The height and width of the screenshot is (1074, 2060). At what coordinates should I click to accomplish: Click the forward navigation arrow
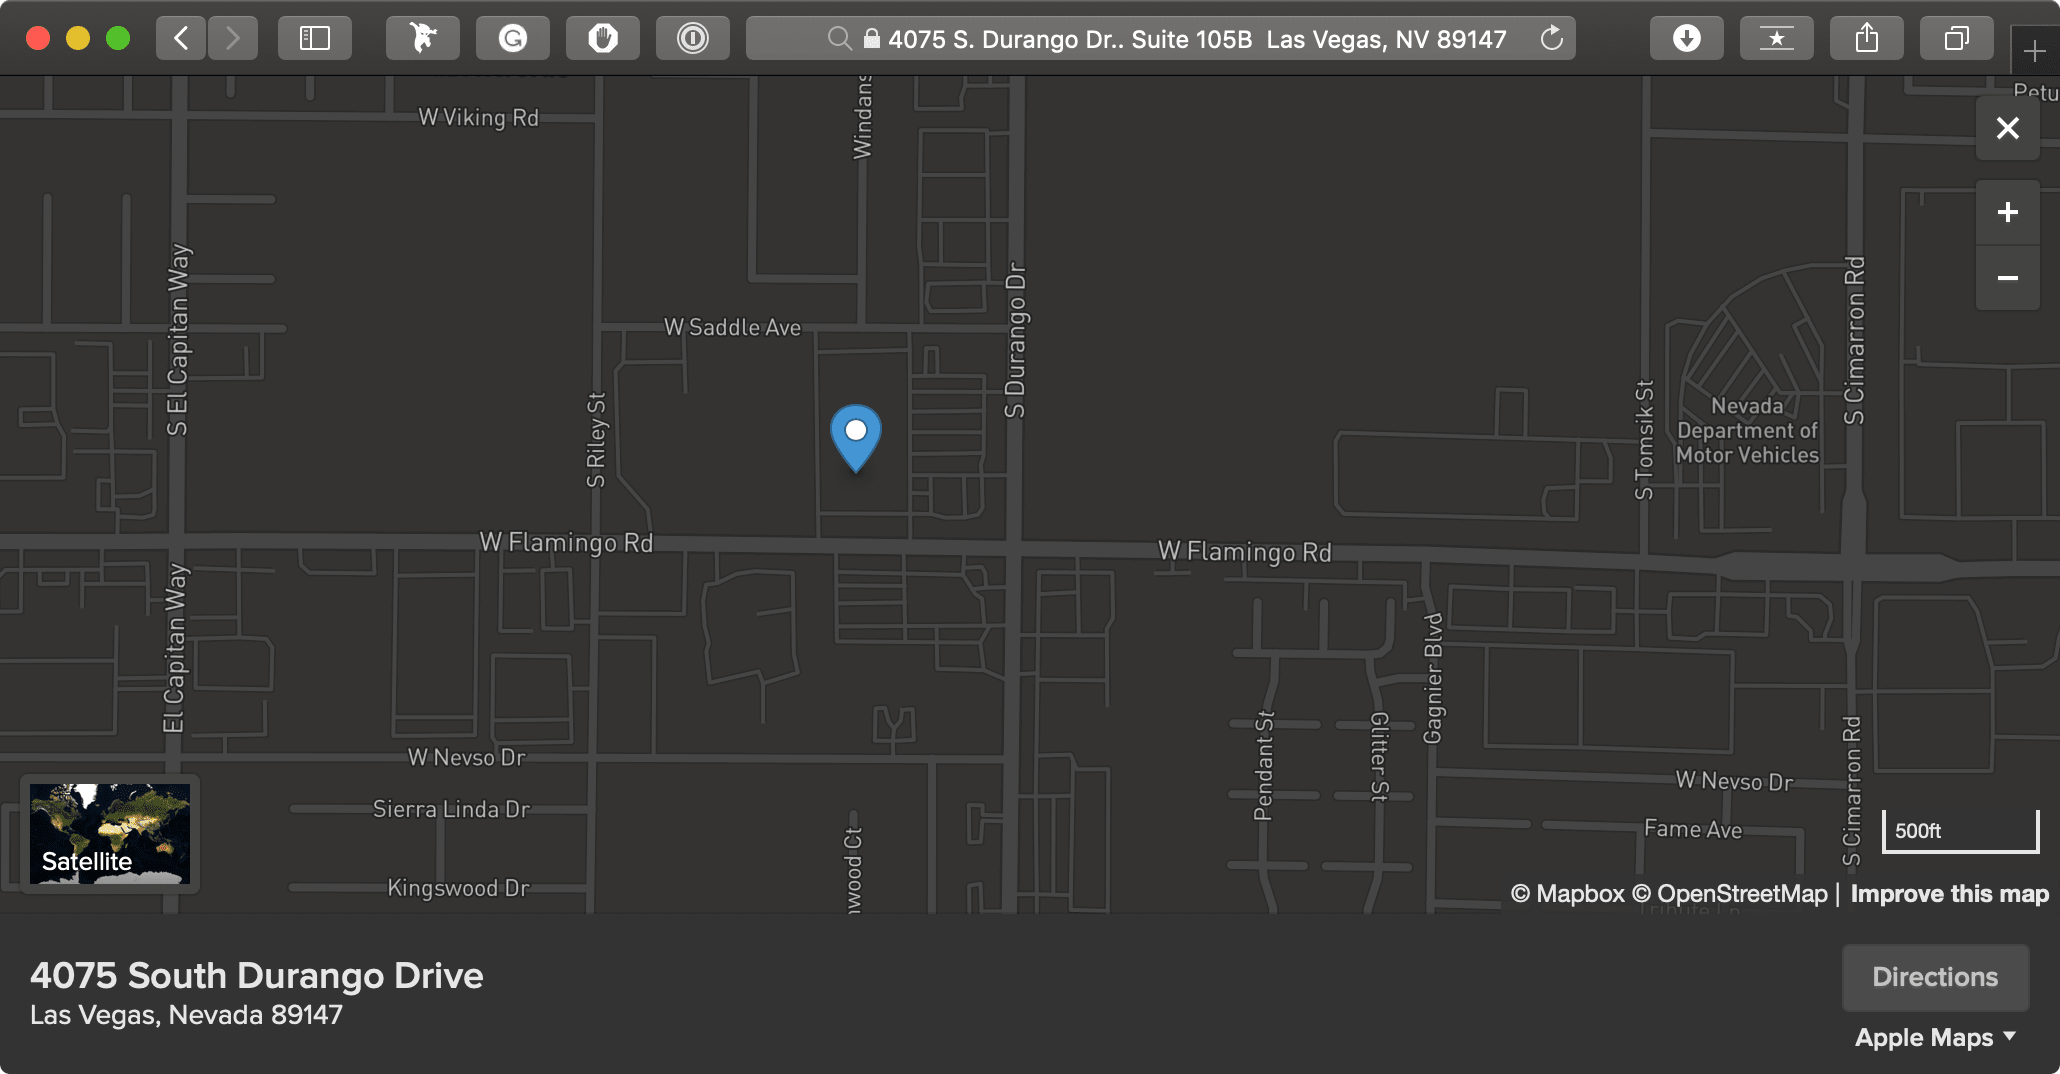tap(233, 39)
